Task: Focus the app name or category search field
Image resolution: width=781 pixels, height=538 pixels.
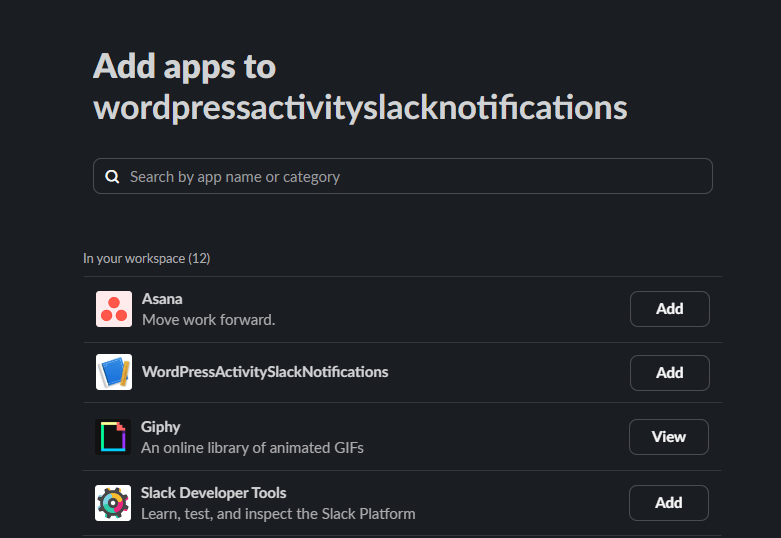Action: click(402, 176)
